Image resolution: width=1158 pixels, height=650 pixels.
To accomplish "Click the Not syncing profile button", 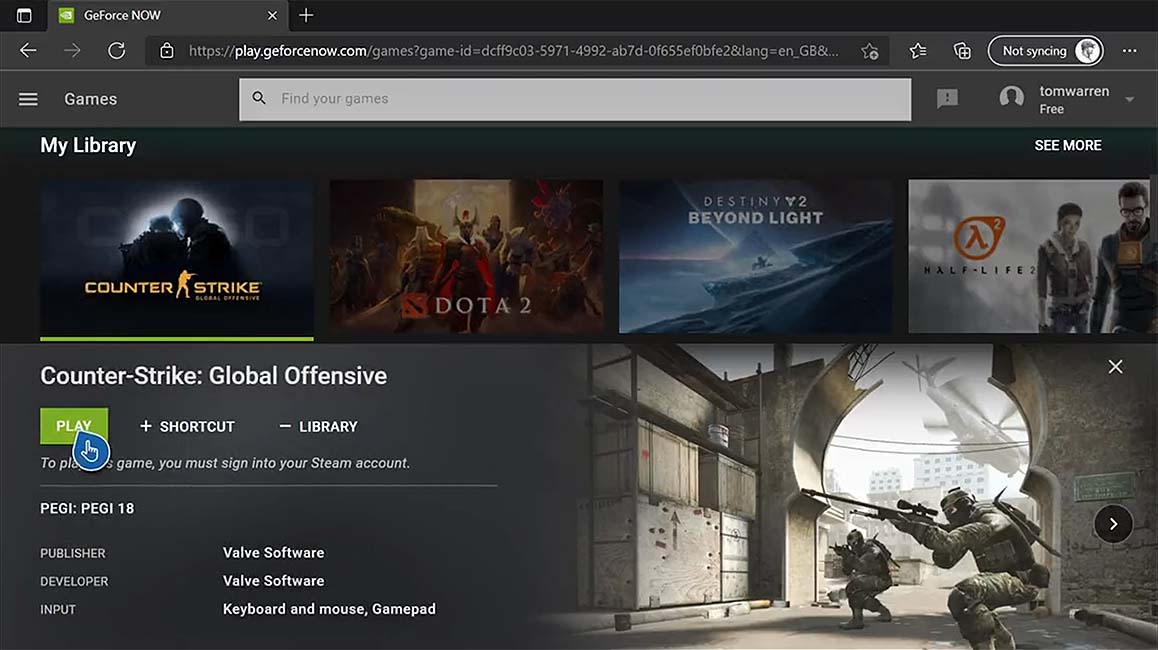I will pos(1046,51).
